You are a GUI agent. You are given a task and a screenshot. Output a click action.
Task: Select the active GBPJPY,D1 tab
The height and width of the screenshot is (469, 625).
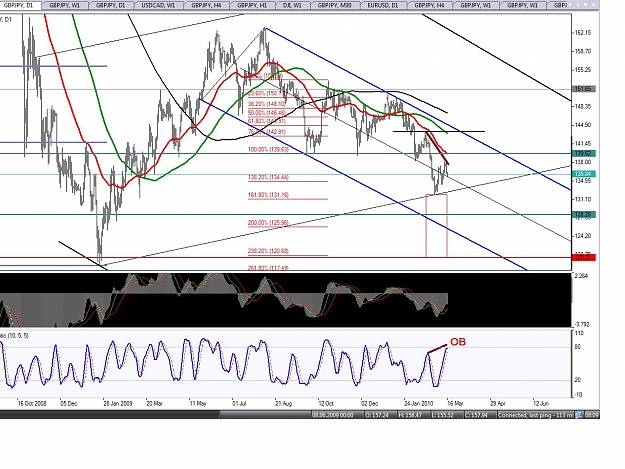[19, 6]
